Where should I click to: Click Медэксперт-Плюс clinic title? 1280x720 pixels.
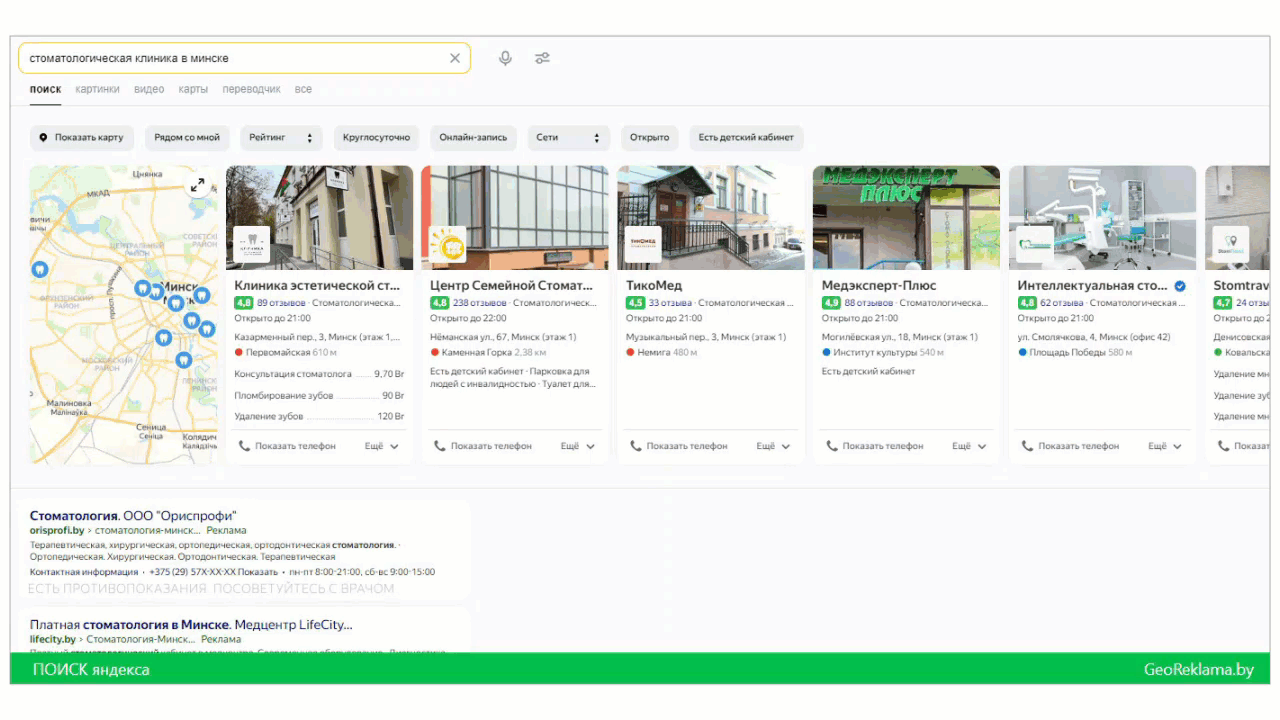(x=879, y=286)
